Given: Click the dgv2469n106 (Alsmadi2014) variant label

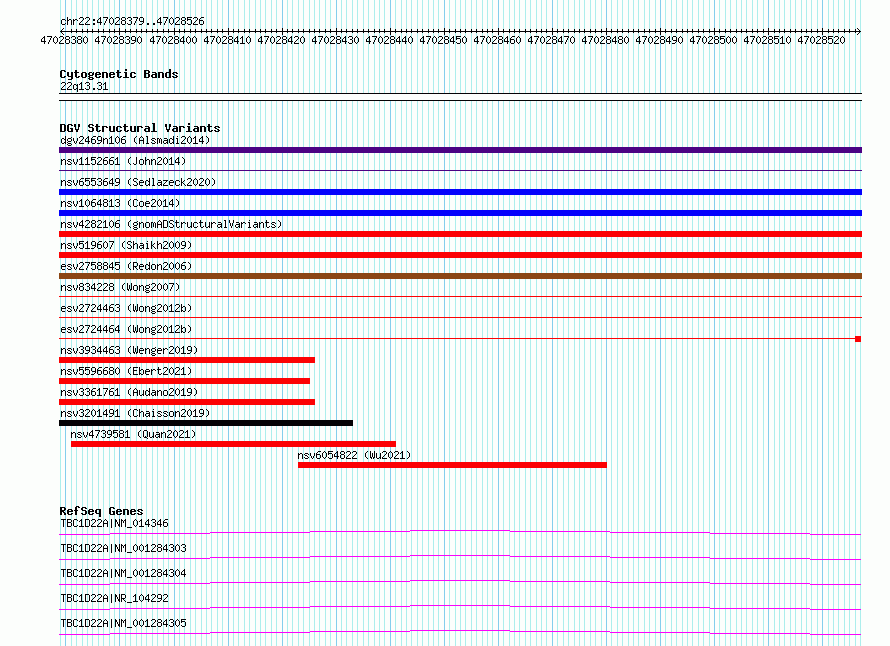Looking at the screenshot, I should tap(135, 140).
